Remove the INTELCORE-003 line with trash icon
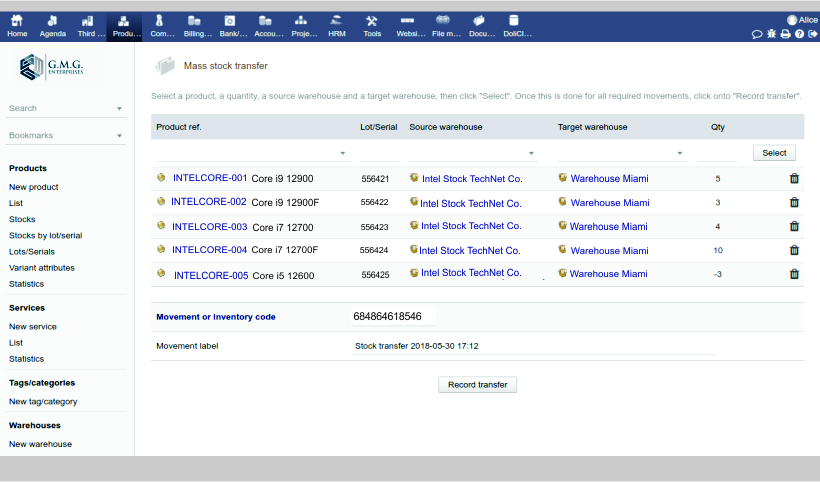The height and width of the screenshot is (482, 820). coord(794,227)
